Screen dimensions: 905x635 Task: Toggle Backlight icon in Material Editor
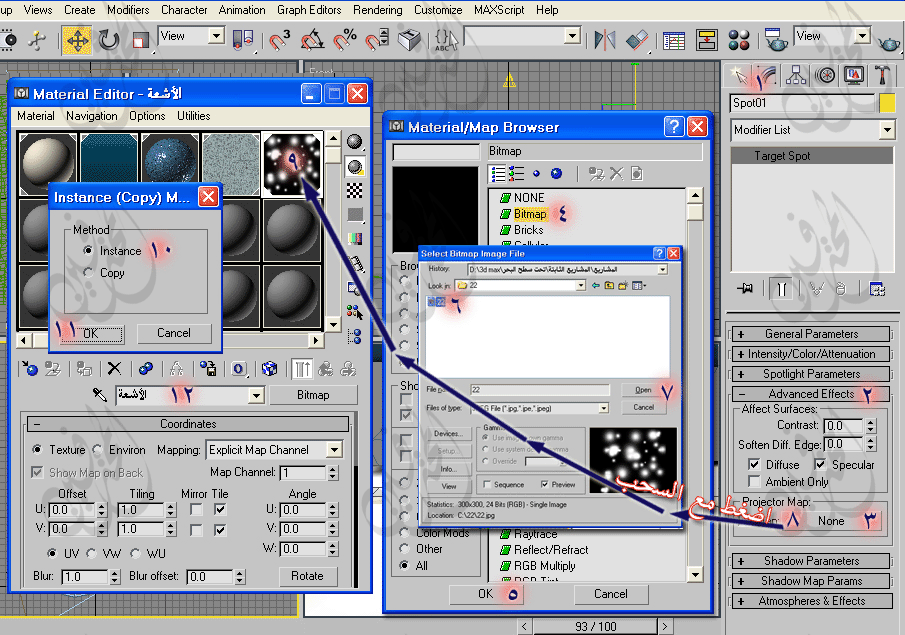[x=354, y=167]
